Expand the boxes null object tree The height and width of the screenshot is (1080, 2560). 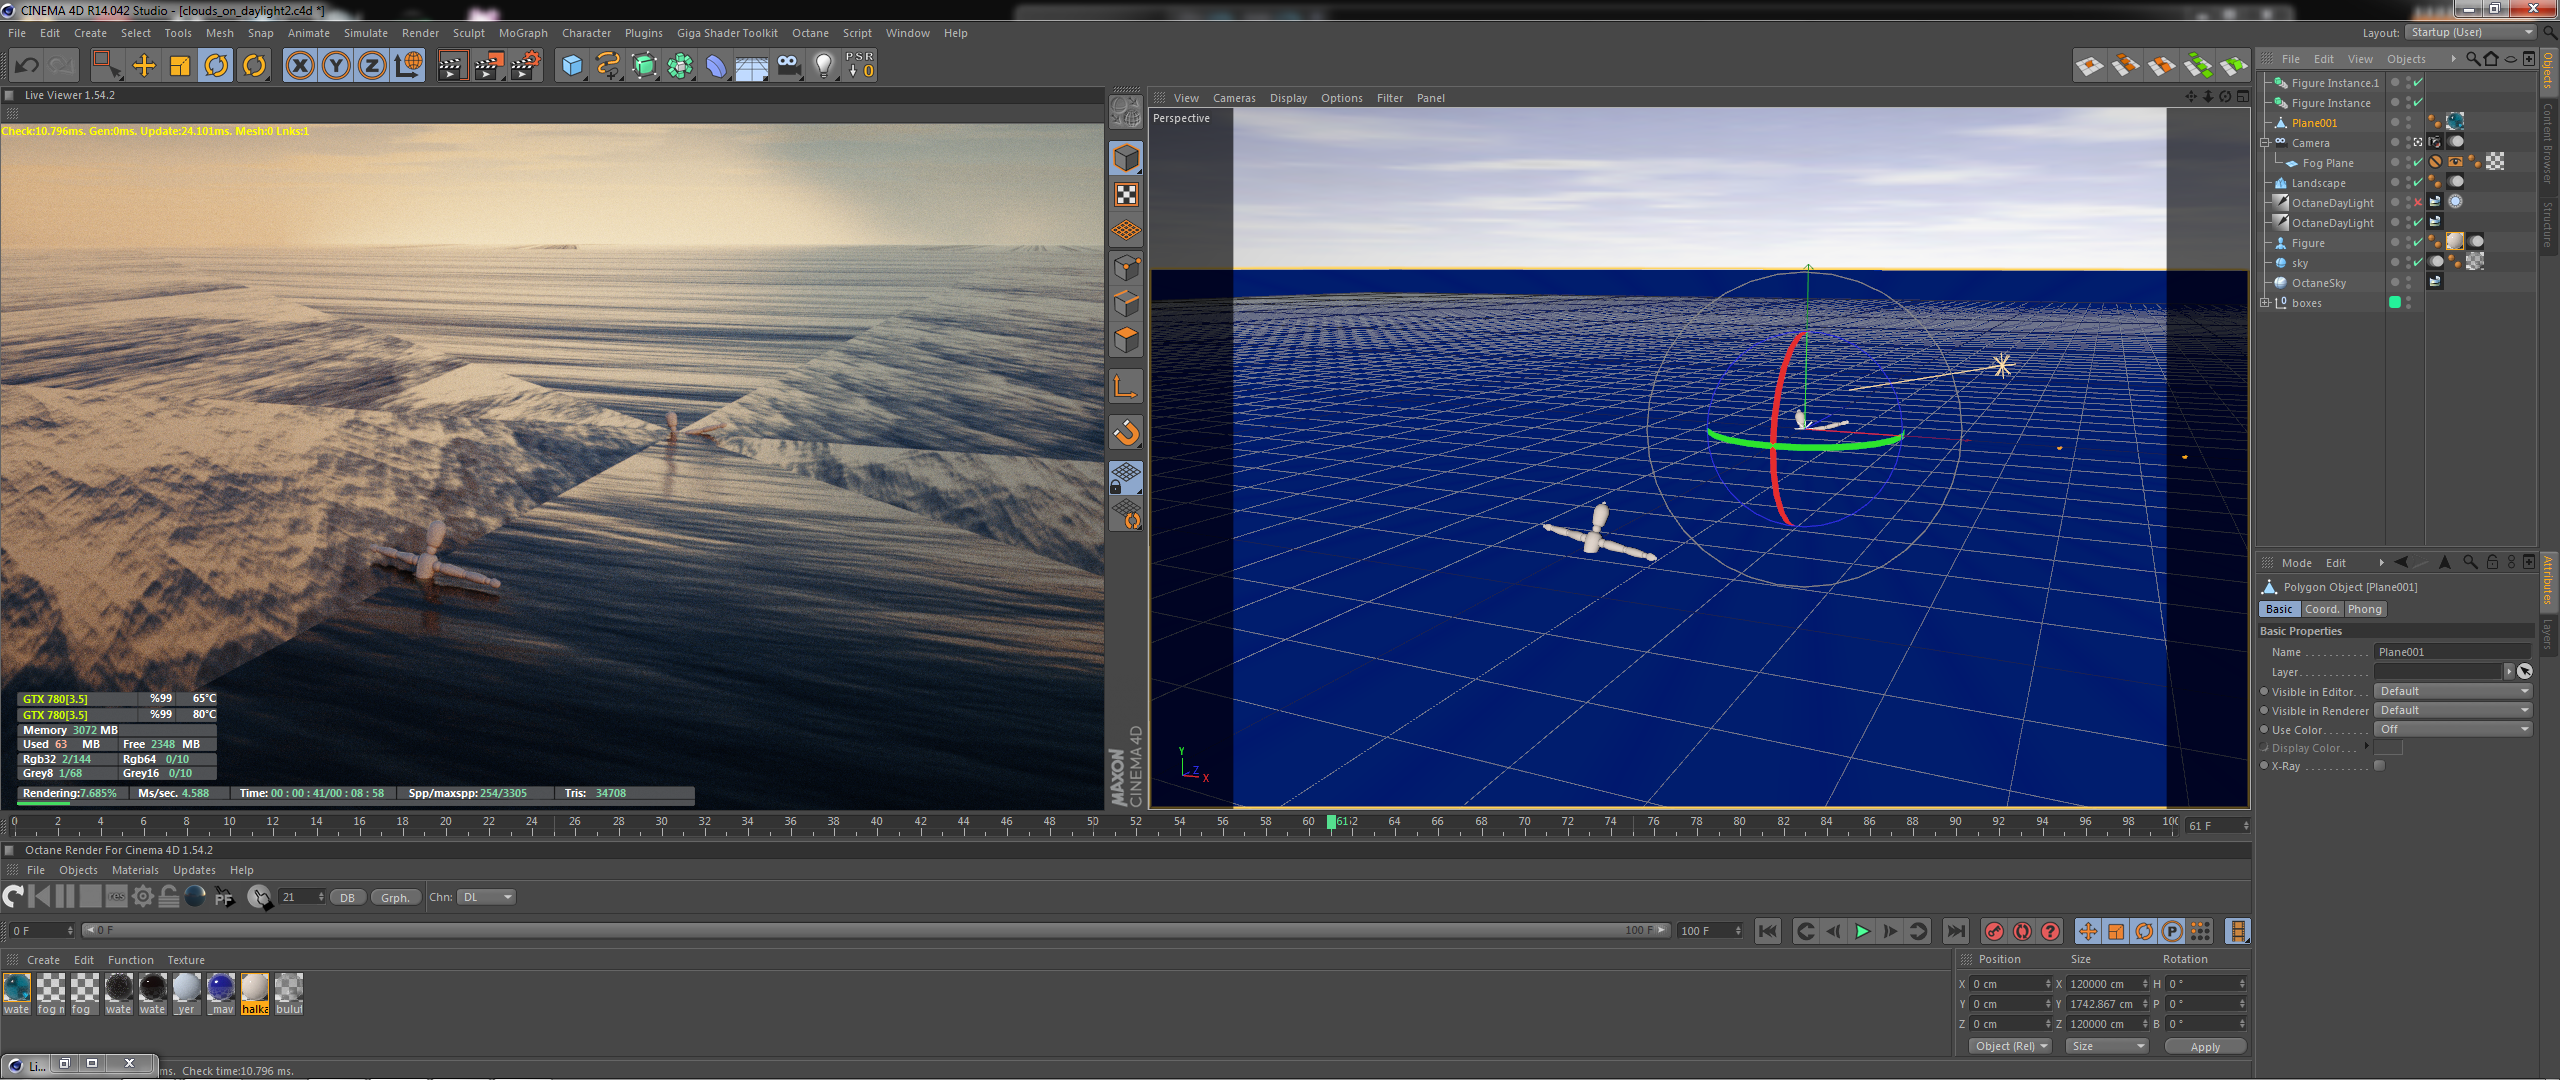(x=2265, y=303)
